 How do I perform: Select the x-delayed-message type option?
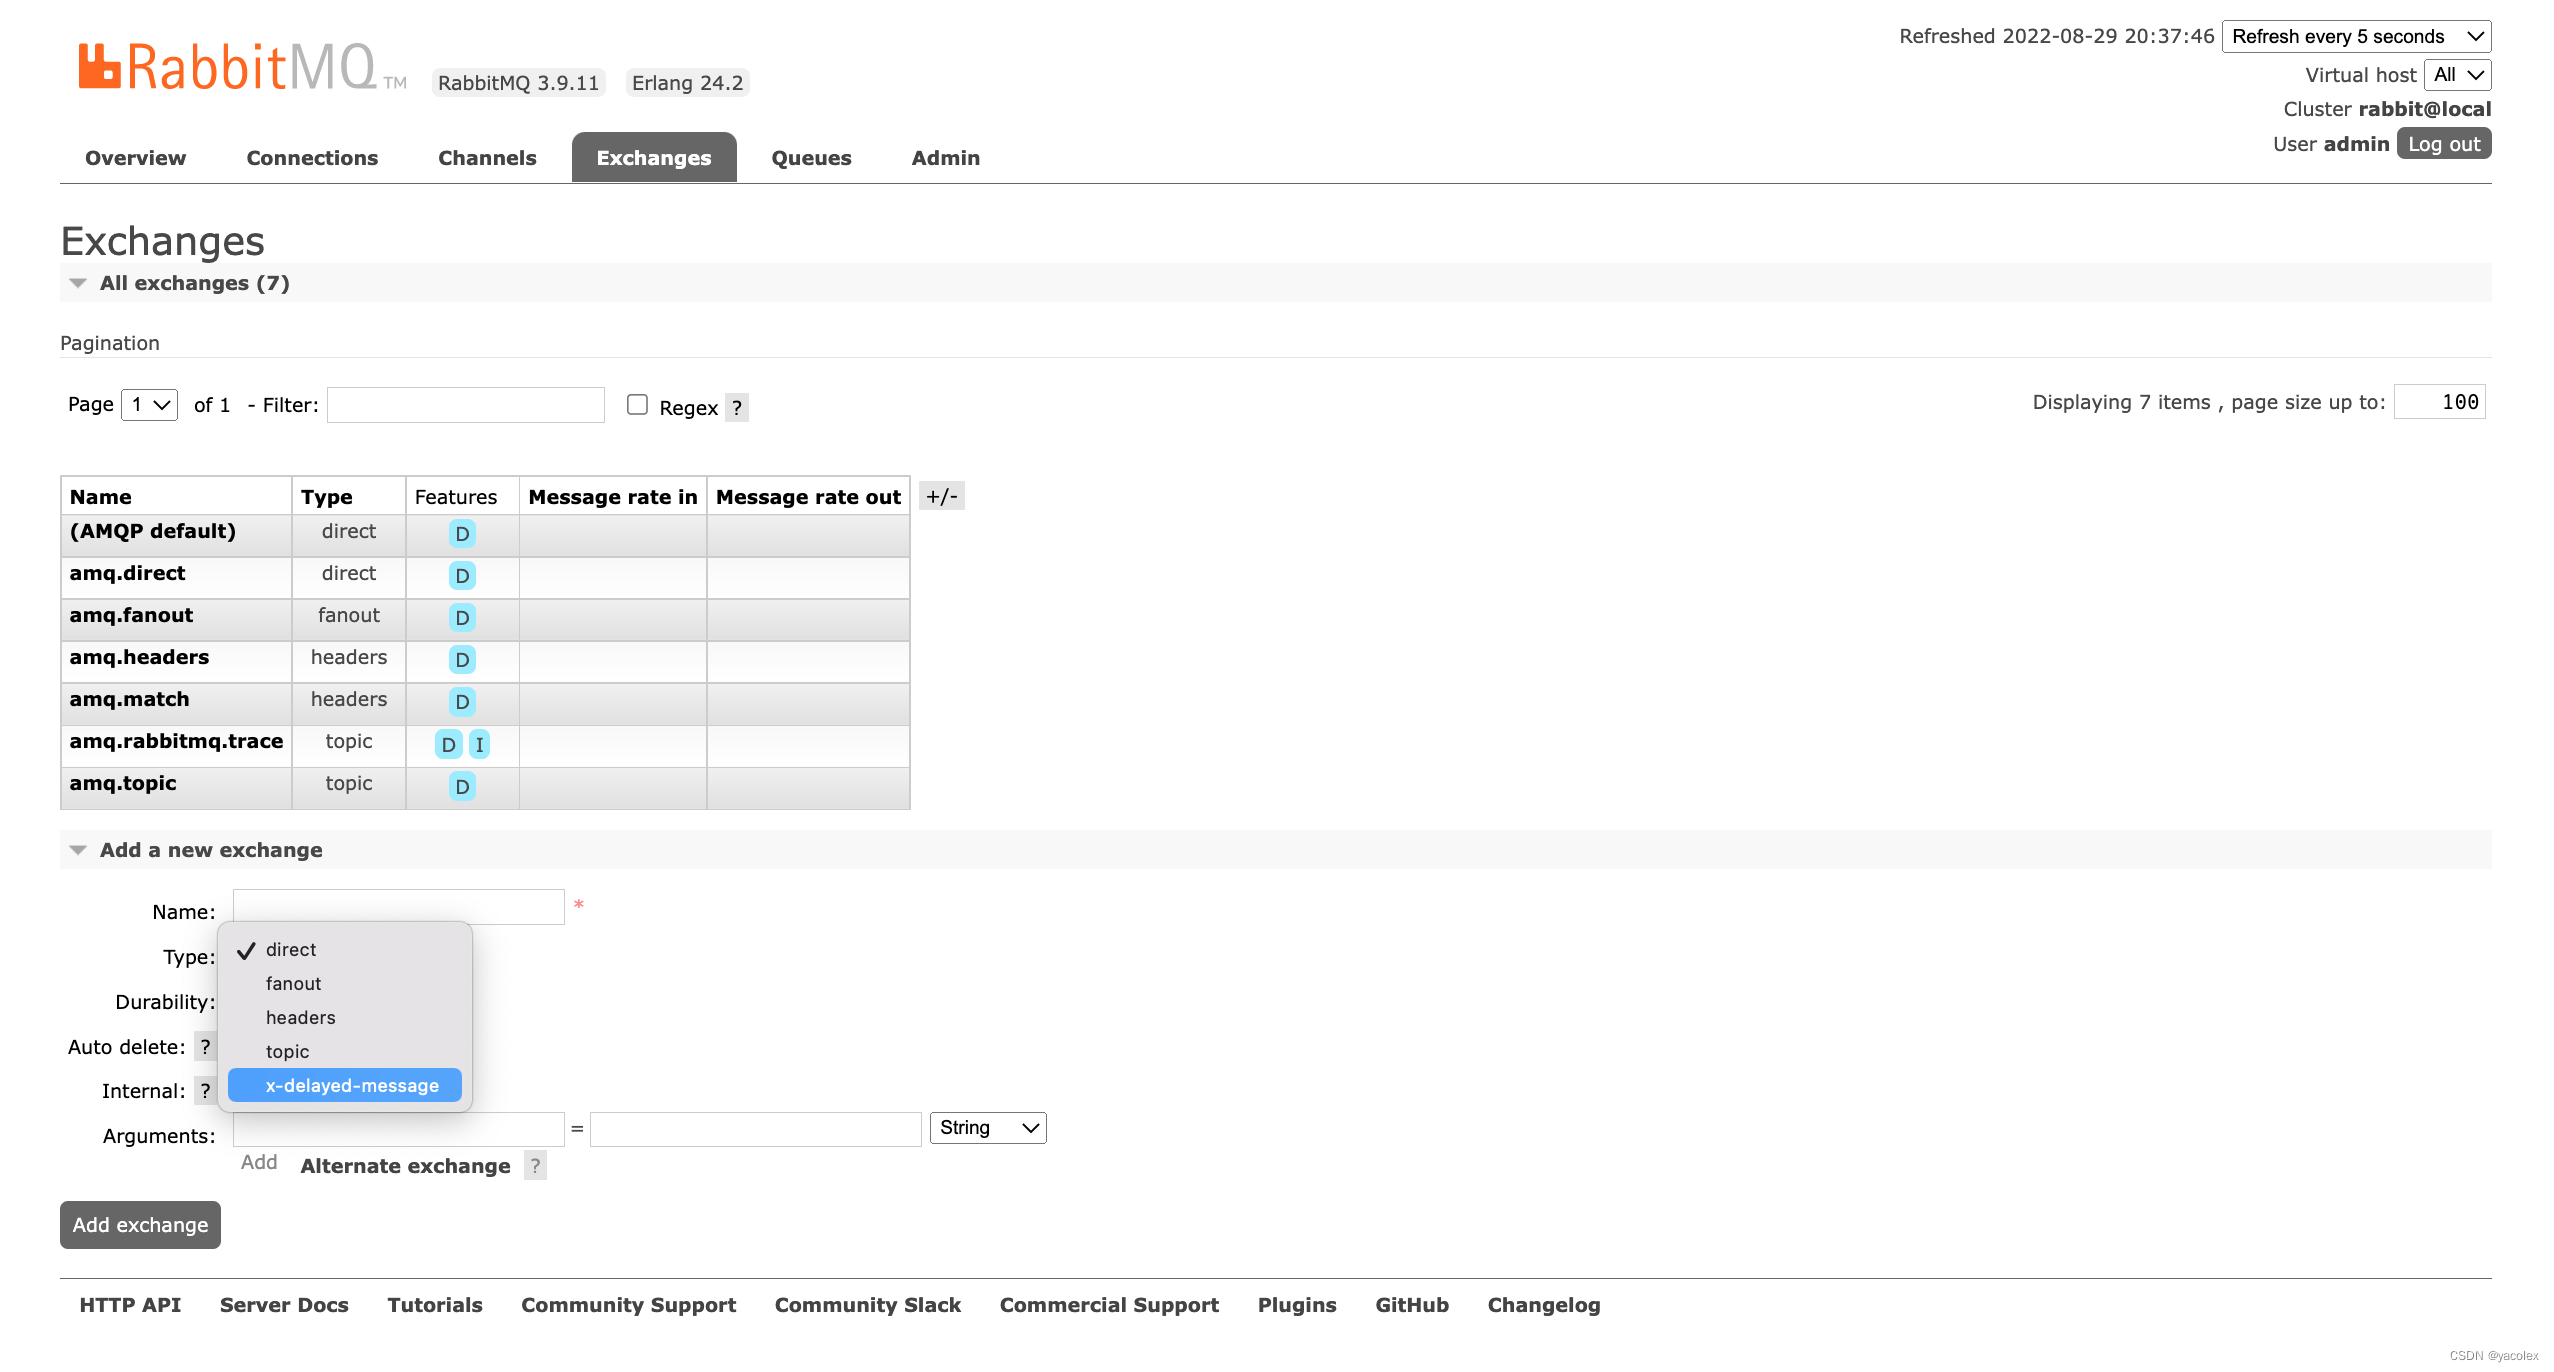[x=345, y=1085]
